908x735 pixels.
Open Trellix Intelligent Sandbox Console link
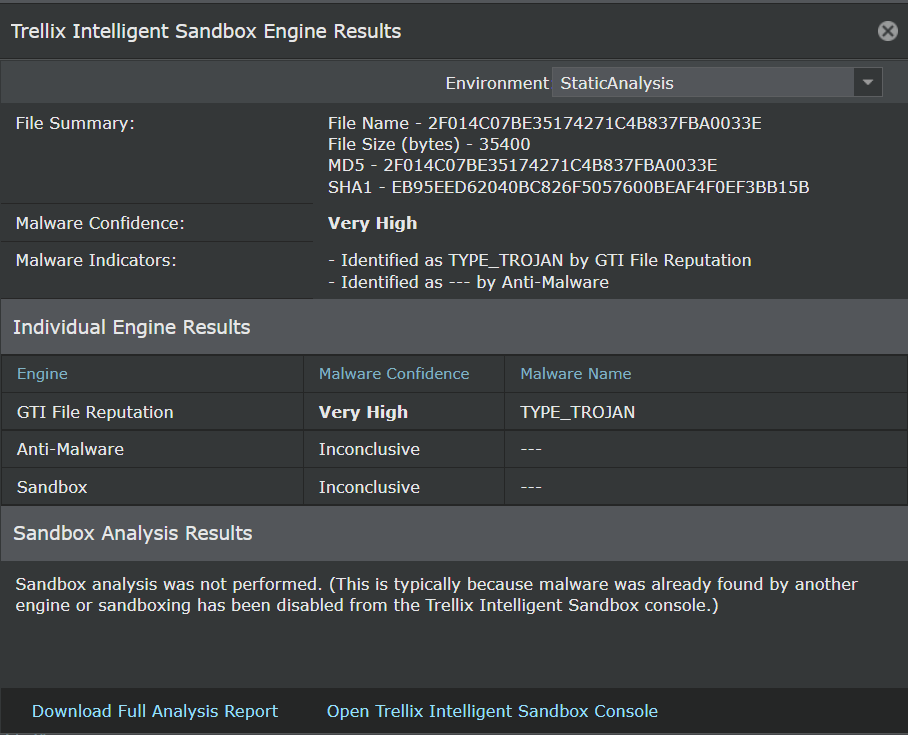pos(492,711)
